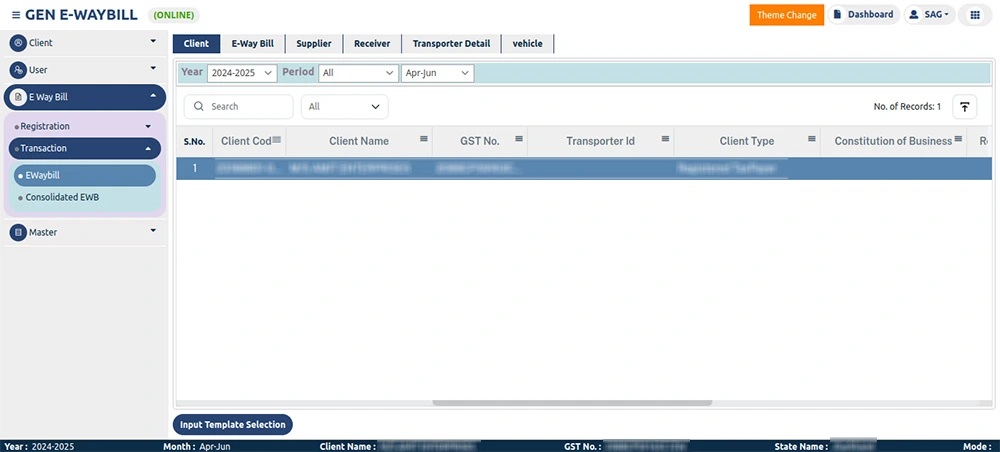
Task: Click Year : 2024-2025 in status bar
Action: tap(40, 447)
